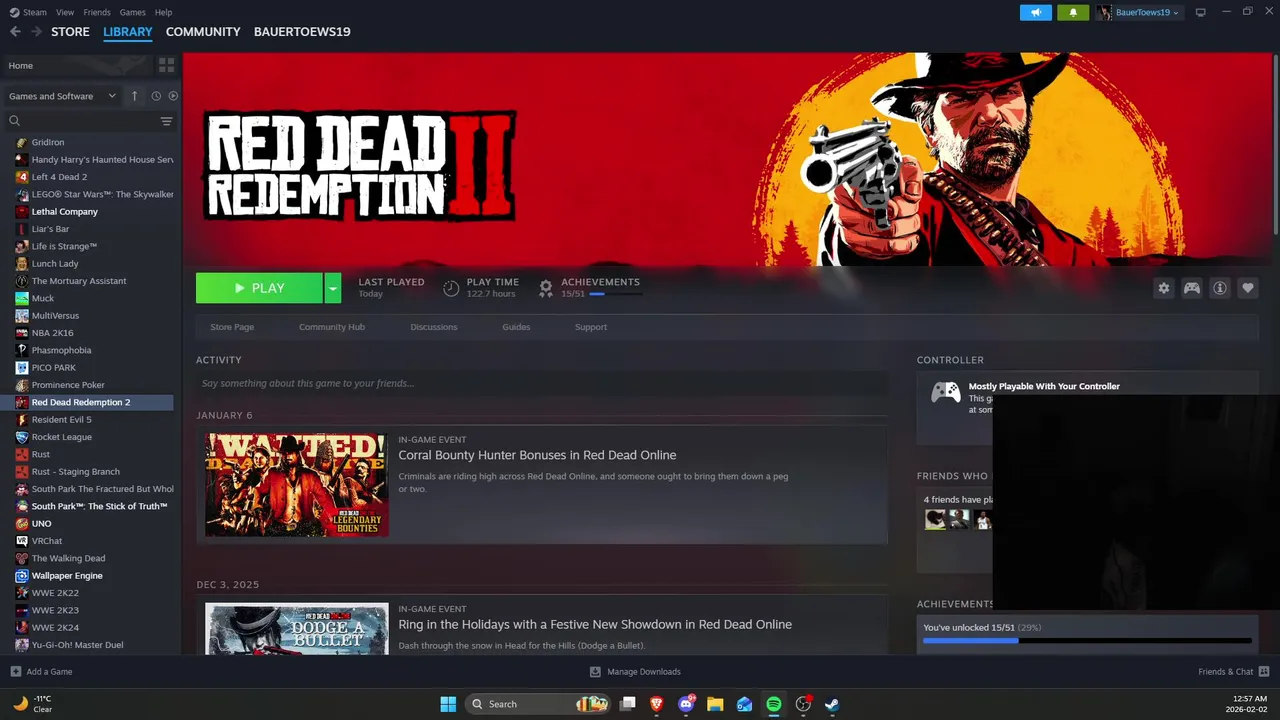Open the Phasmophobia icon in library

point(22,350)
